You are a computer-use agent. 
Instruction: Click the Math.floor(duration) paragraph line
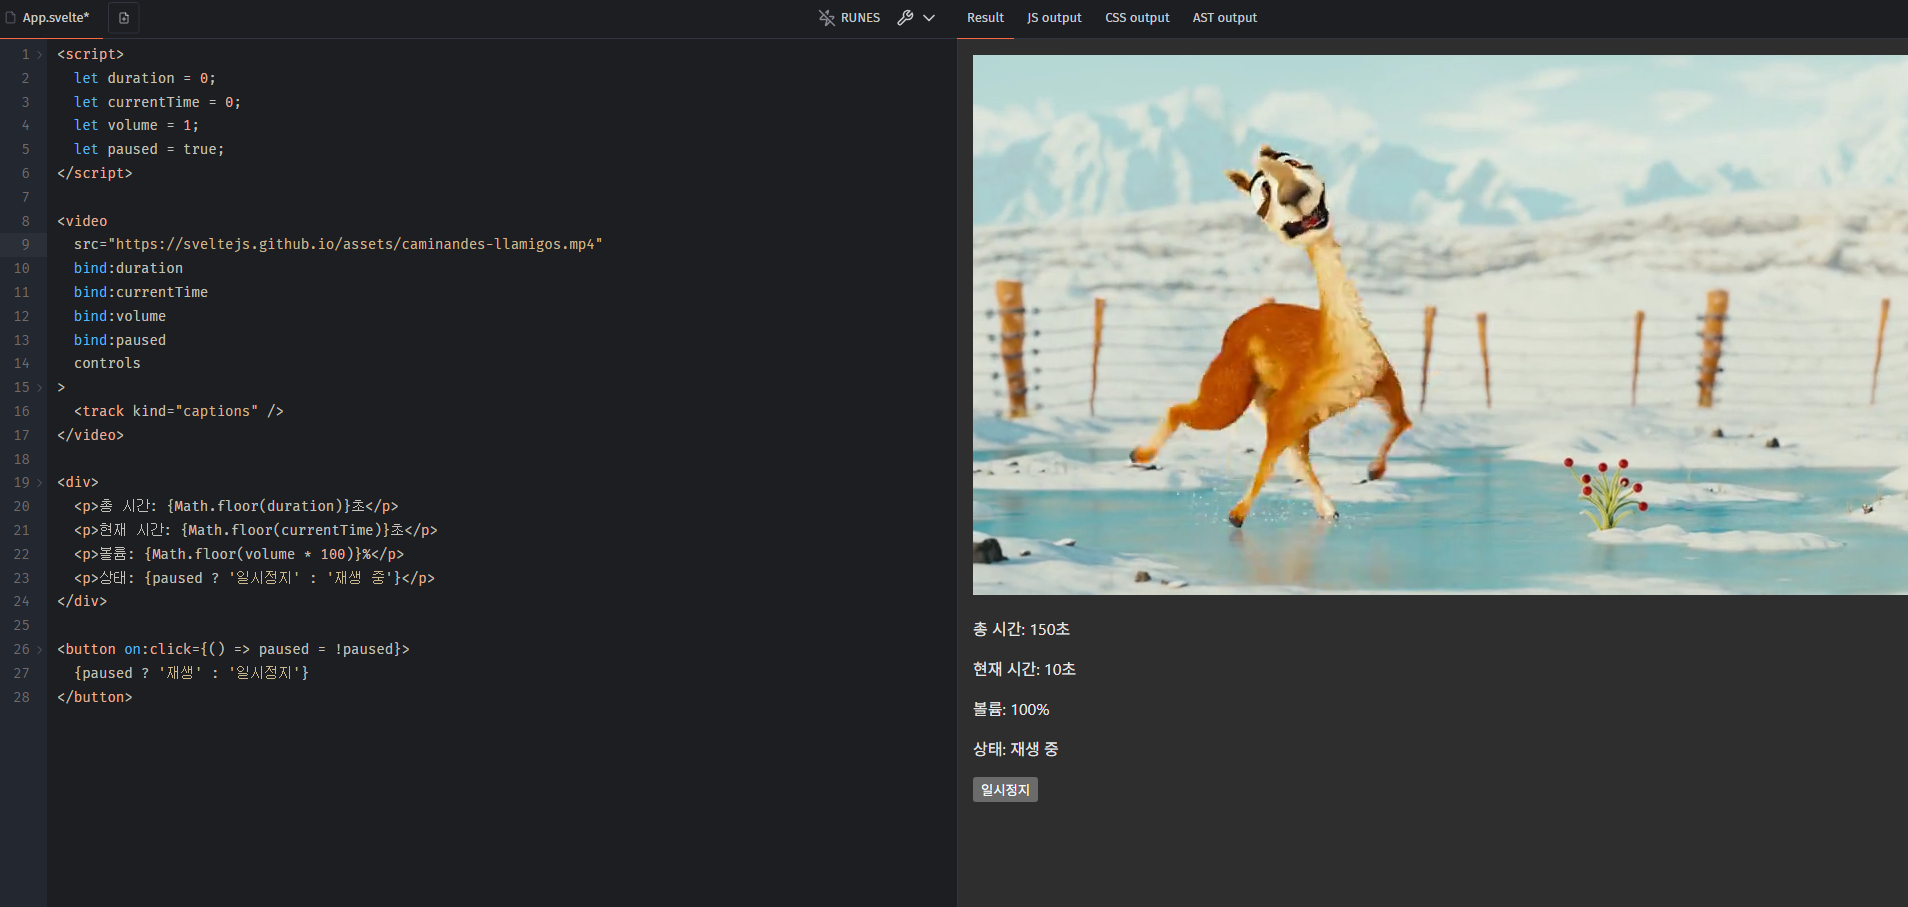coord(236,506)
